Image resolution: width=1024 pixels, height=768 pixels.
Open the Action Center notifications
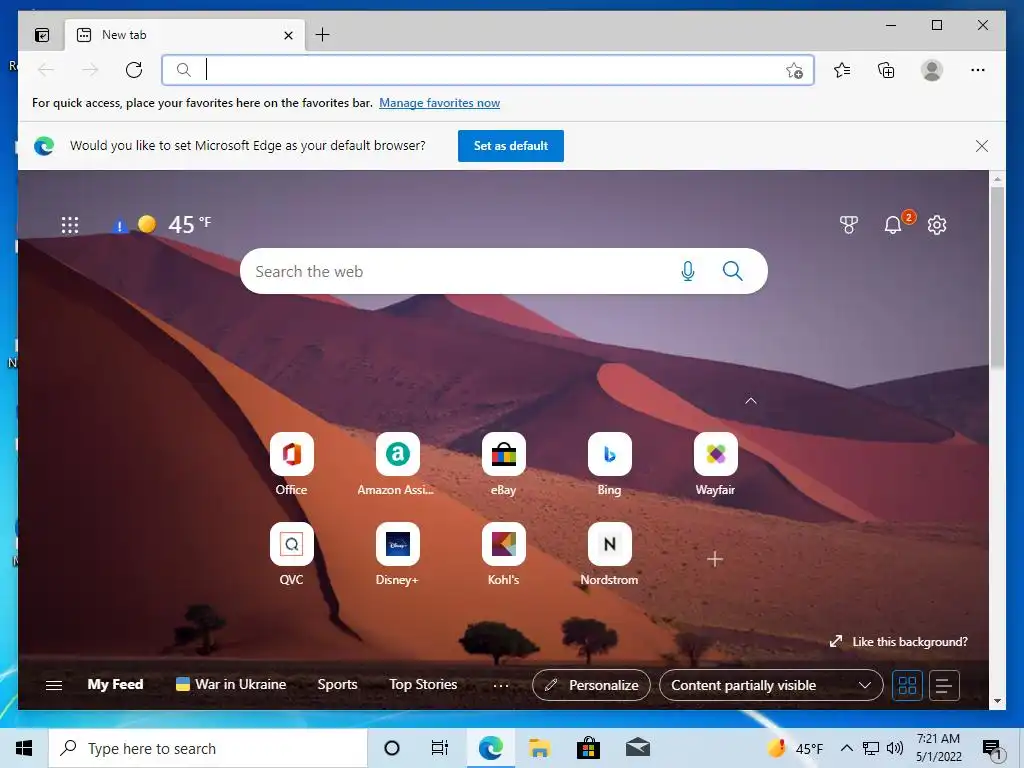point(992,748)
